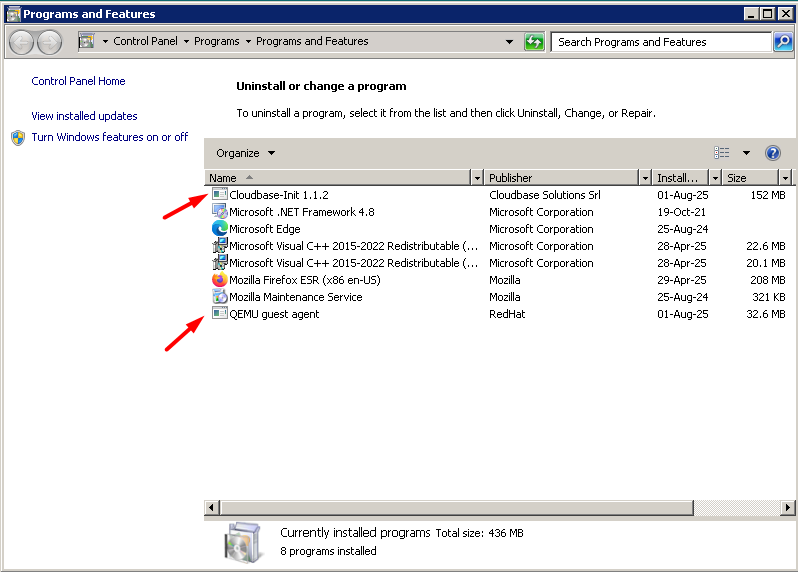Click the change view icon
798x572 pixels.
(722, 153)
